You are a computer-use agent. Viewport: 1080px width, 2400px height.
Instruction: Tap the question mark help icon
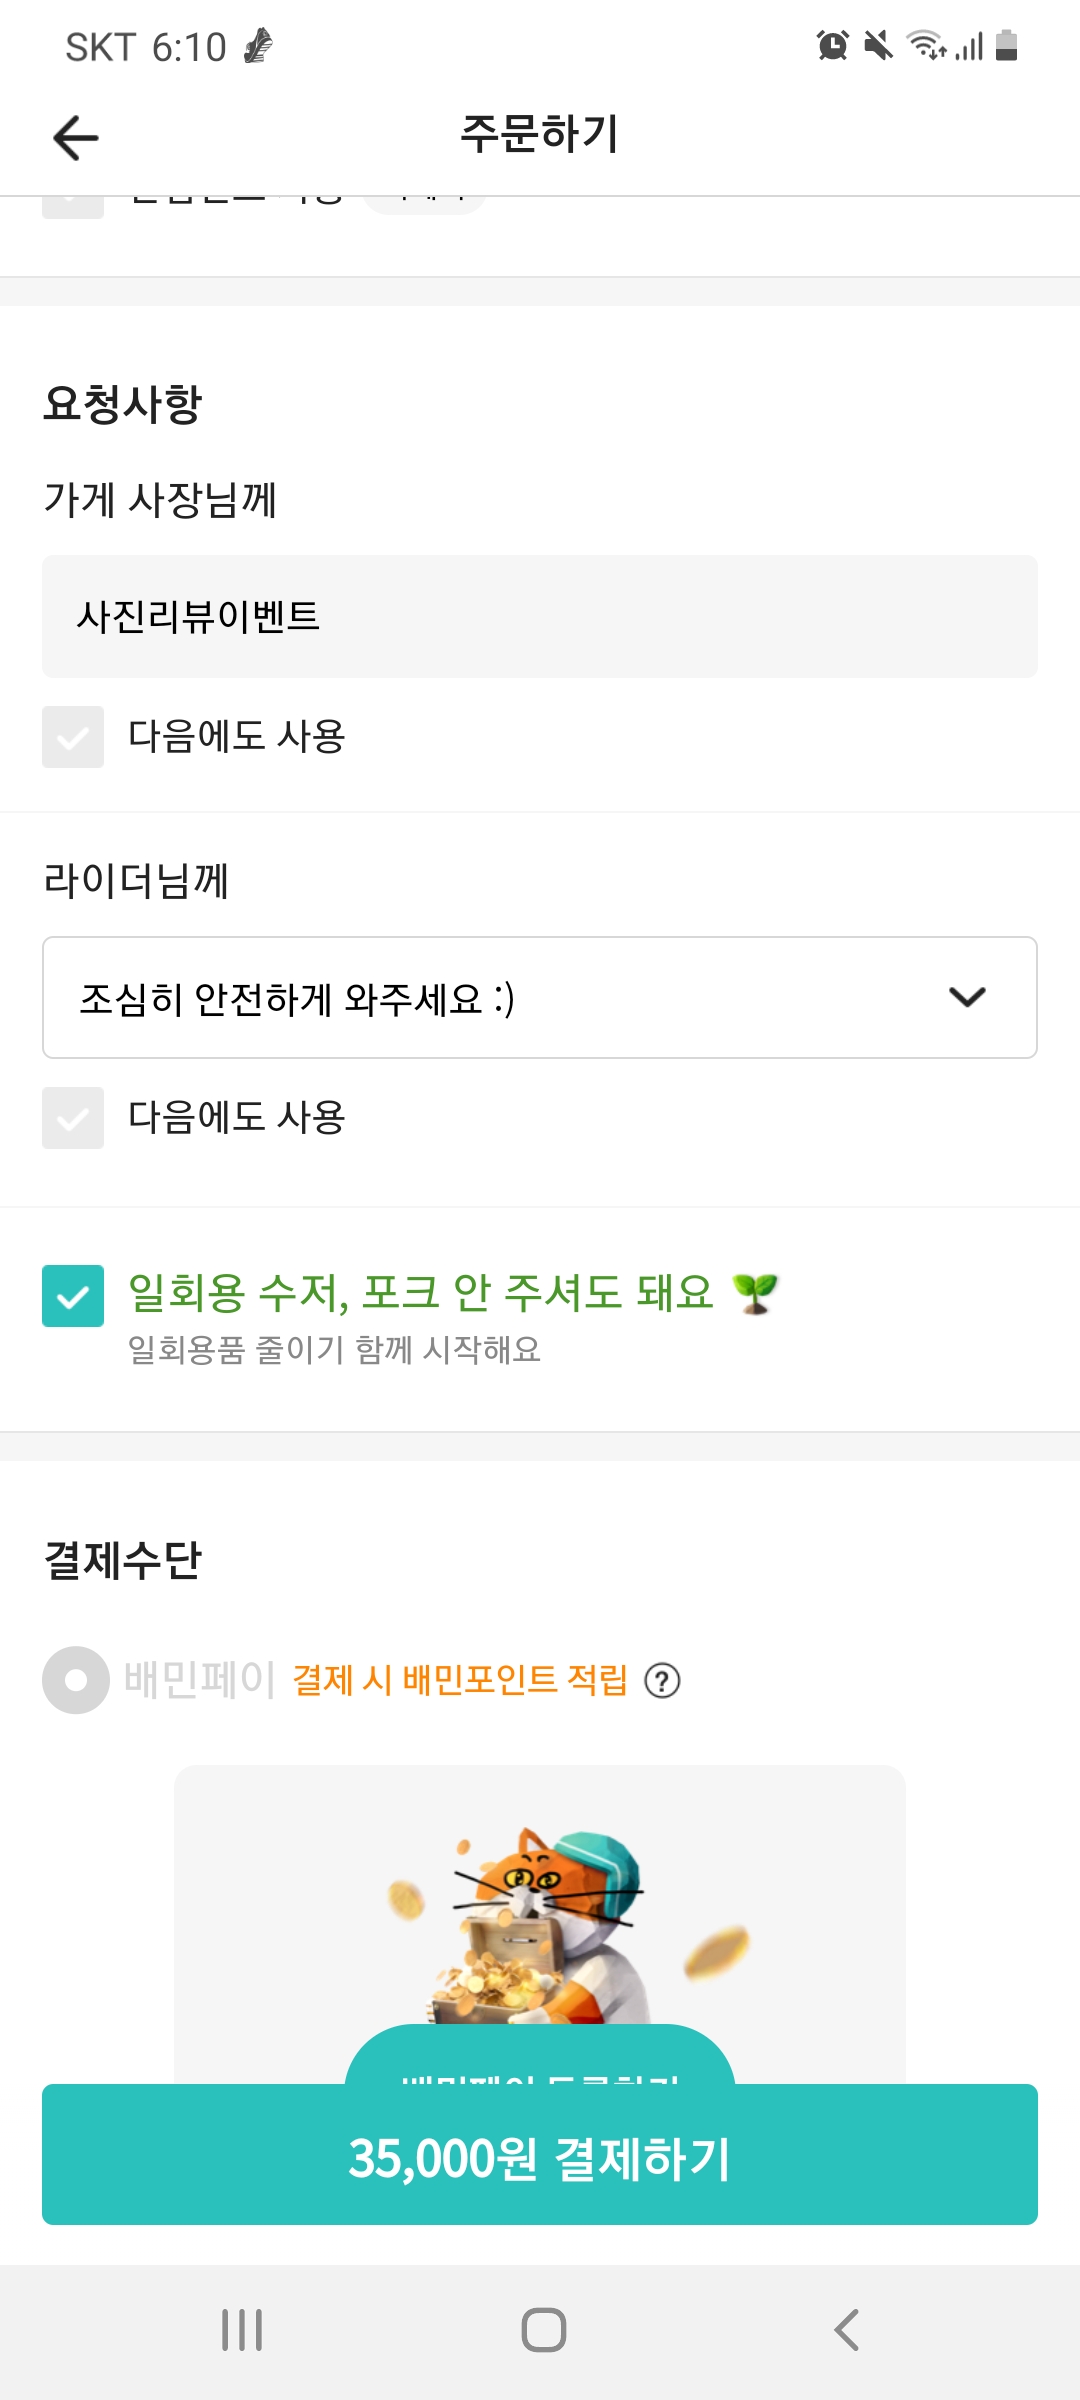click(x=662, y=1681)
